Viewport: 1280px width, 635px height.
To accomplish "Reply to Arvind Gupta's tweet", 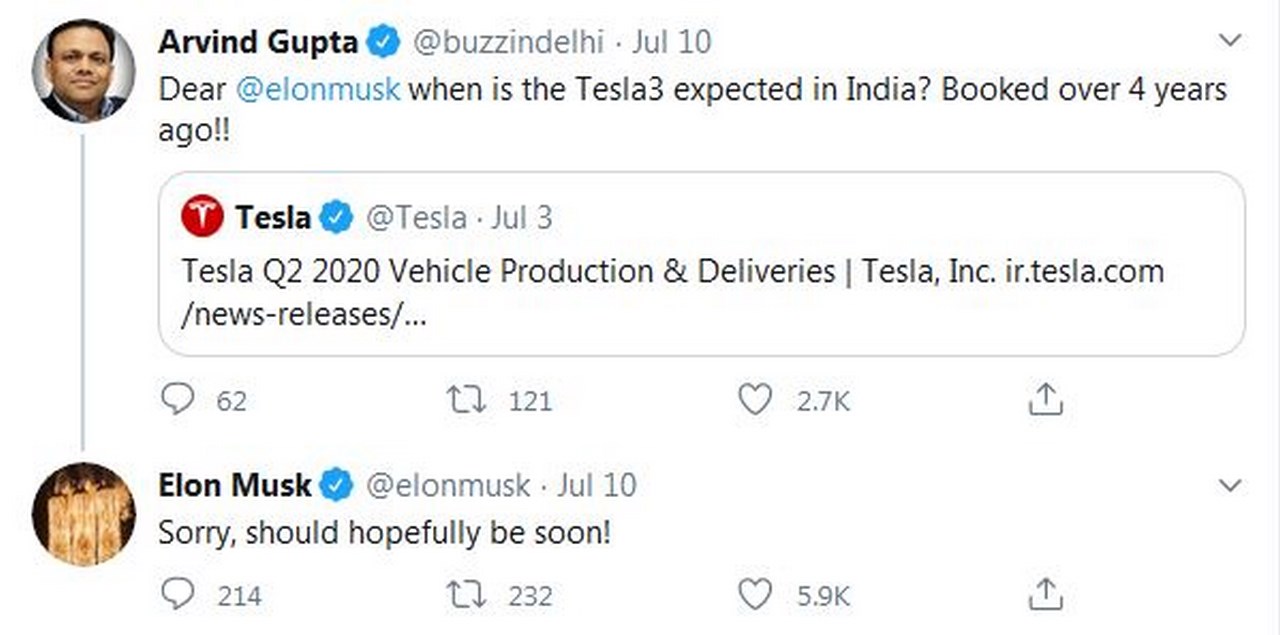I will [178, 401].
